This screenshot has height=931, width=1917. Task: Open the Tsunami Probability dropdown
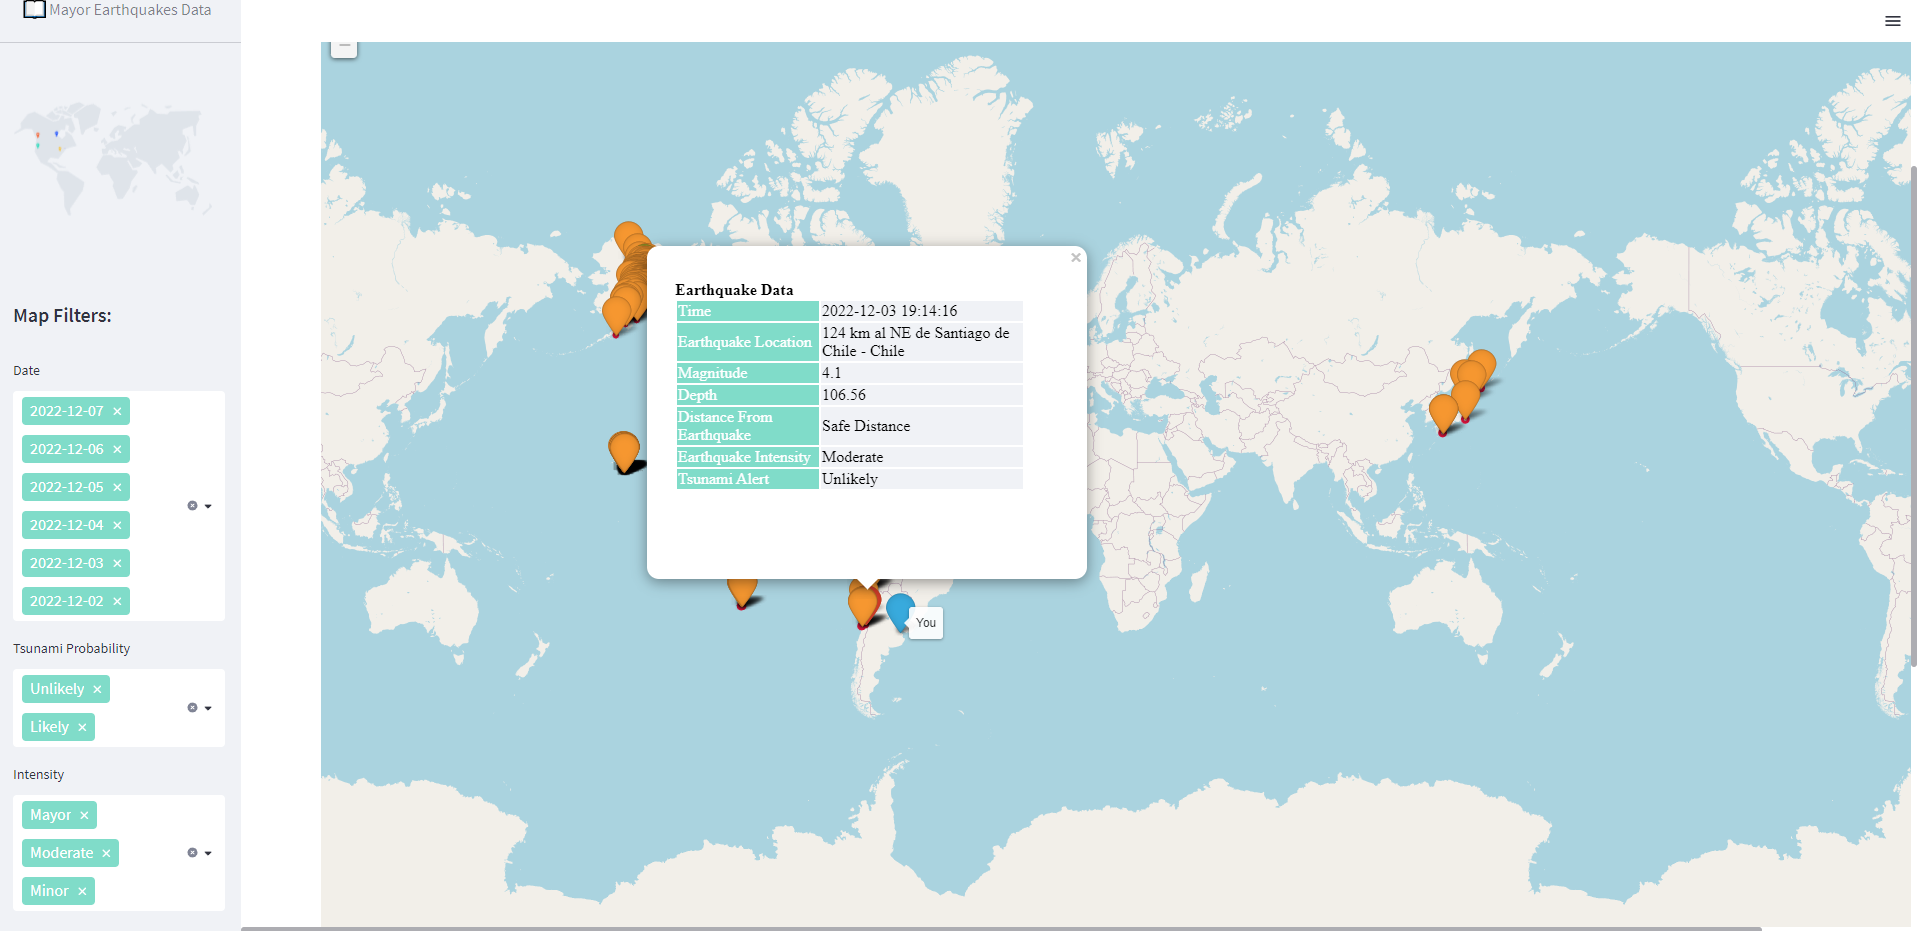[x=209, y=708]
